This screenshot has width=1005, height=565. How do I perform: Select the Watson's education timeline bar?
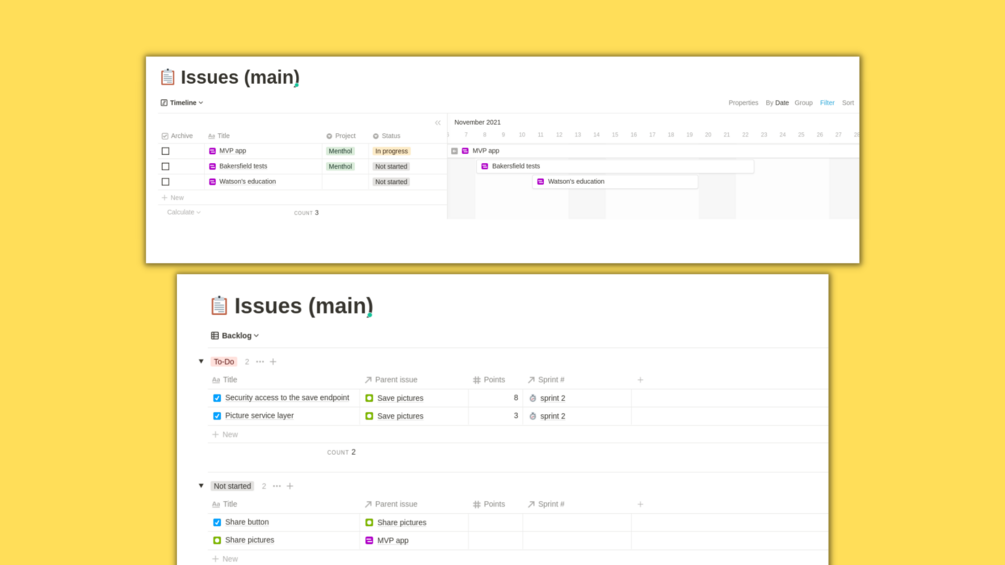(615, 182)
